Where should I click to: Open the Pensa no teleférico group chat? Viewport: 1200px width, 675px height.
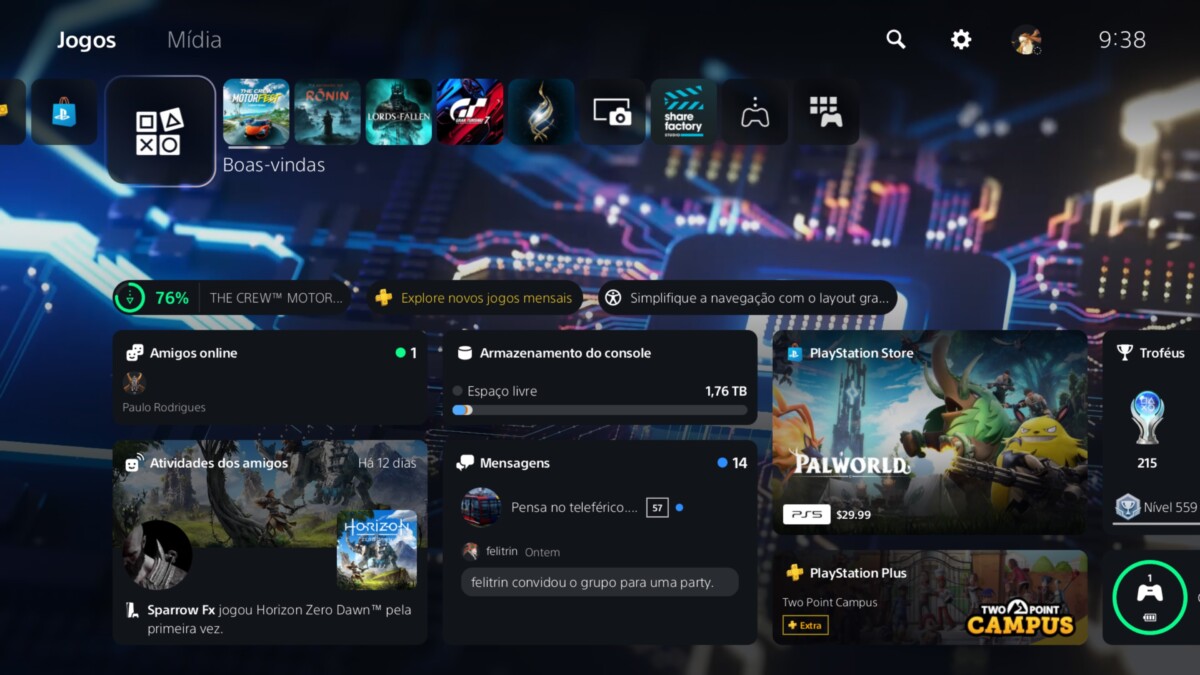point(600,507)
